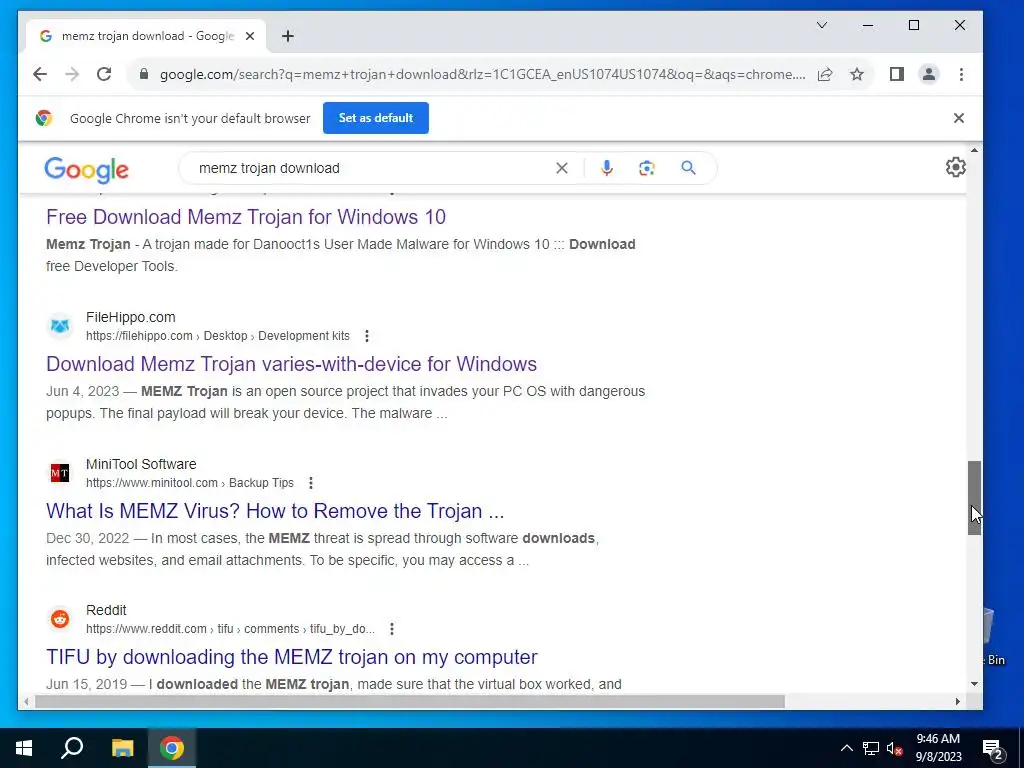
Task: Open Chrome side panel icon
Action: 897,74
